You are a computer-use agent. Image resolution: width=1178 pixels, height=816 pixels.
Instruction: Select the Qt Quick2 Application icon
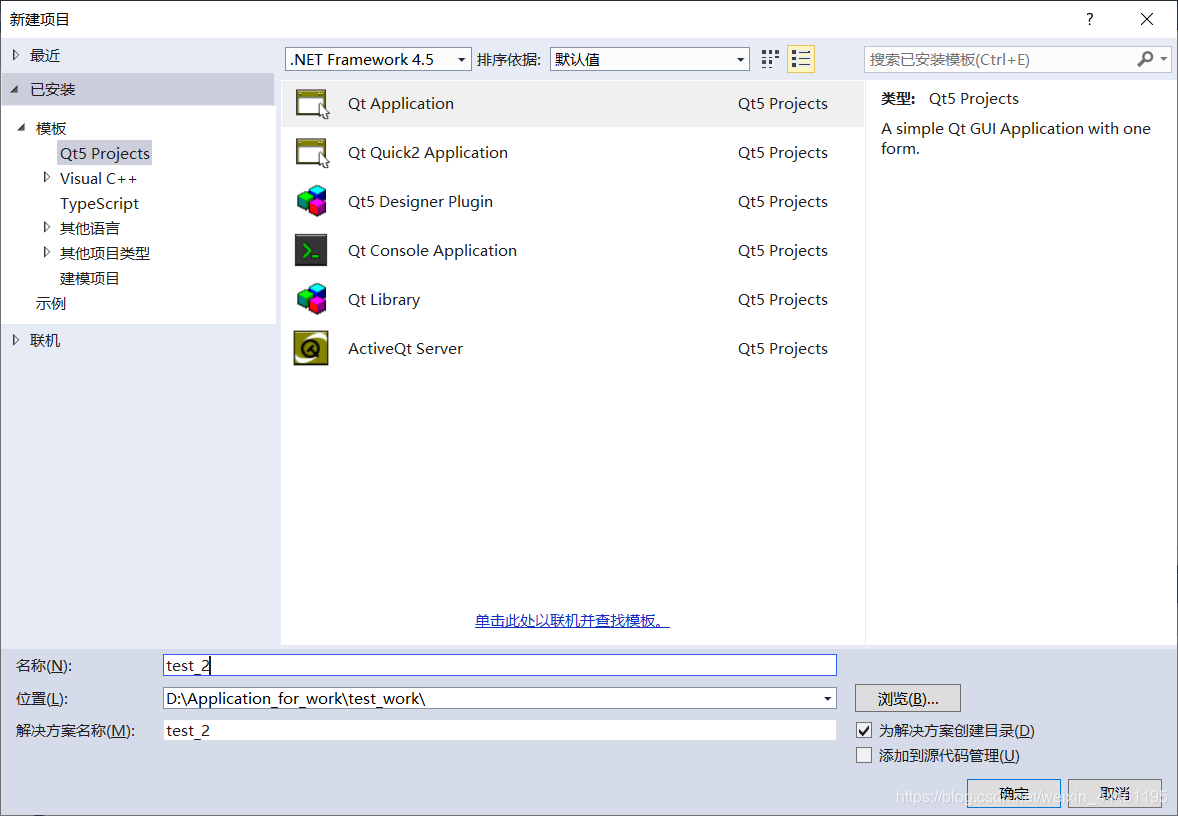312,153
